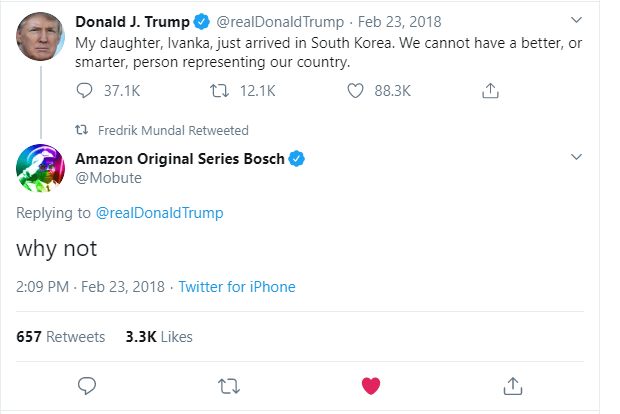Open Trump tweet's chevron options menu
The height and width of the screenshot is (414, 620).
coord(577,20)
